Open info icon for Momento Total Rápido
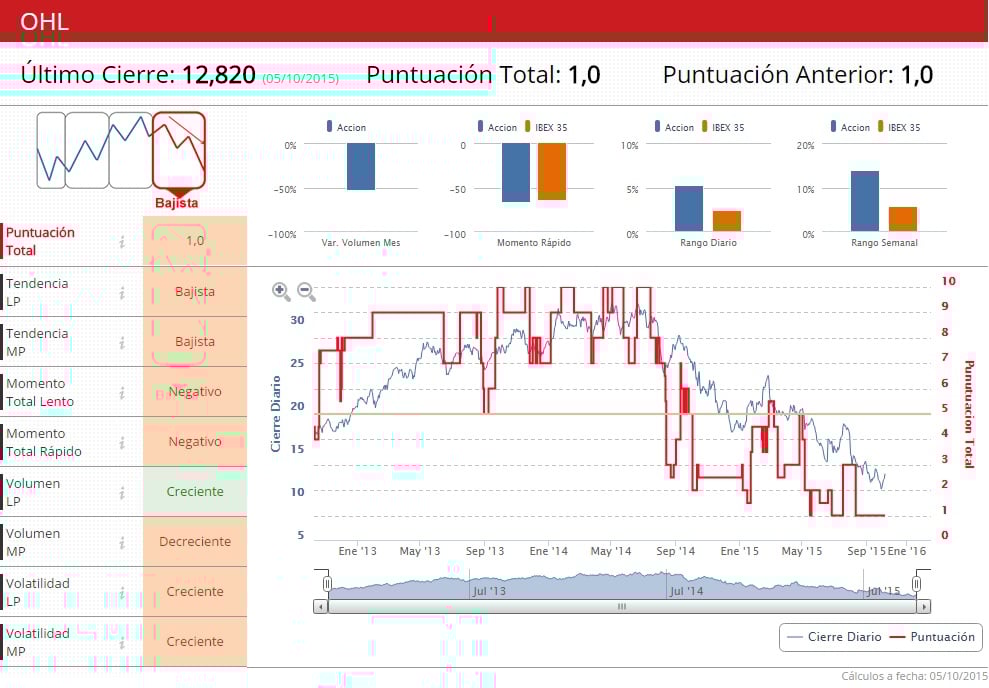The image size is (989, 688). click(122, 443)
